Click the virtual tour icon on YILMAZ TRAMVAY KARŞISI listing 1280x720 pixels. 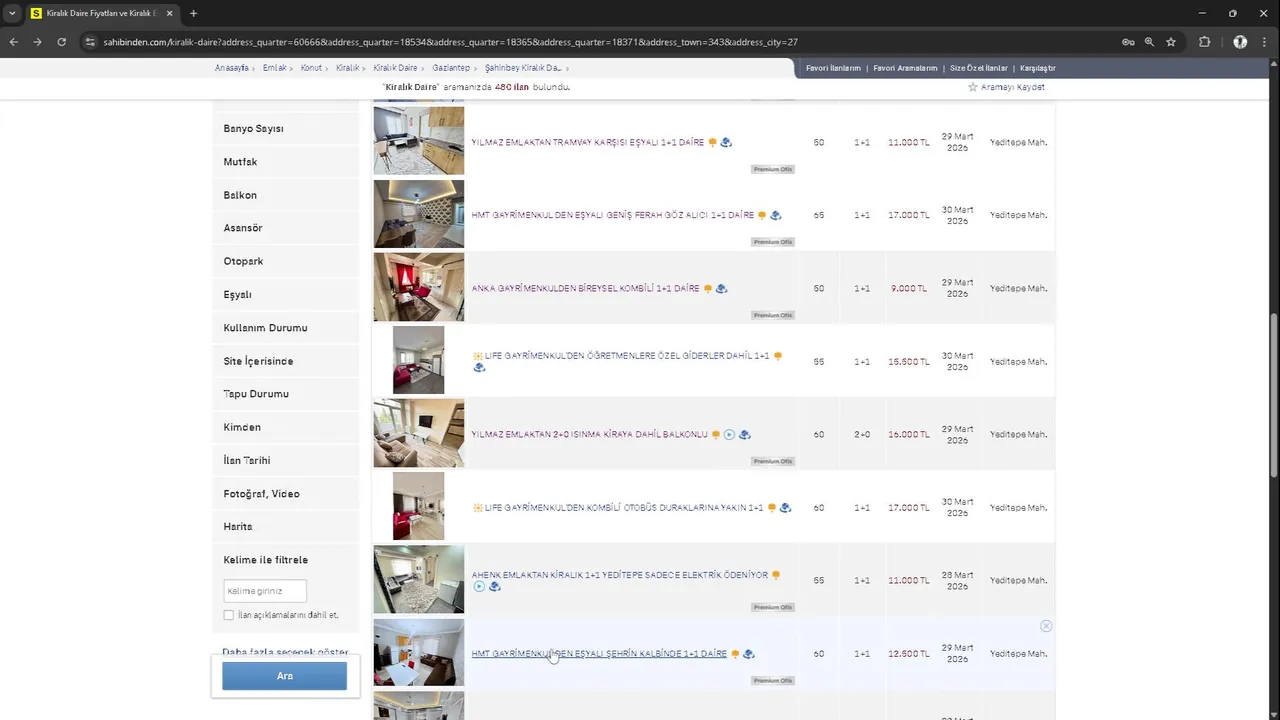pyautogui.click(x=726, y=142)
